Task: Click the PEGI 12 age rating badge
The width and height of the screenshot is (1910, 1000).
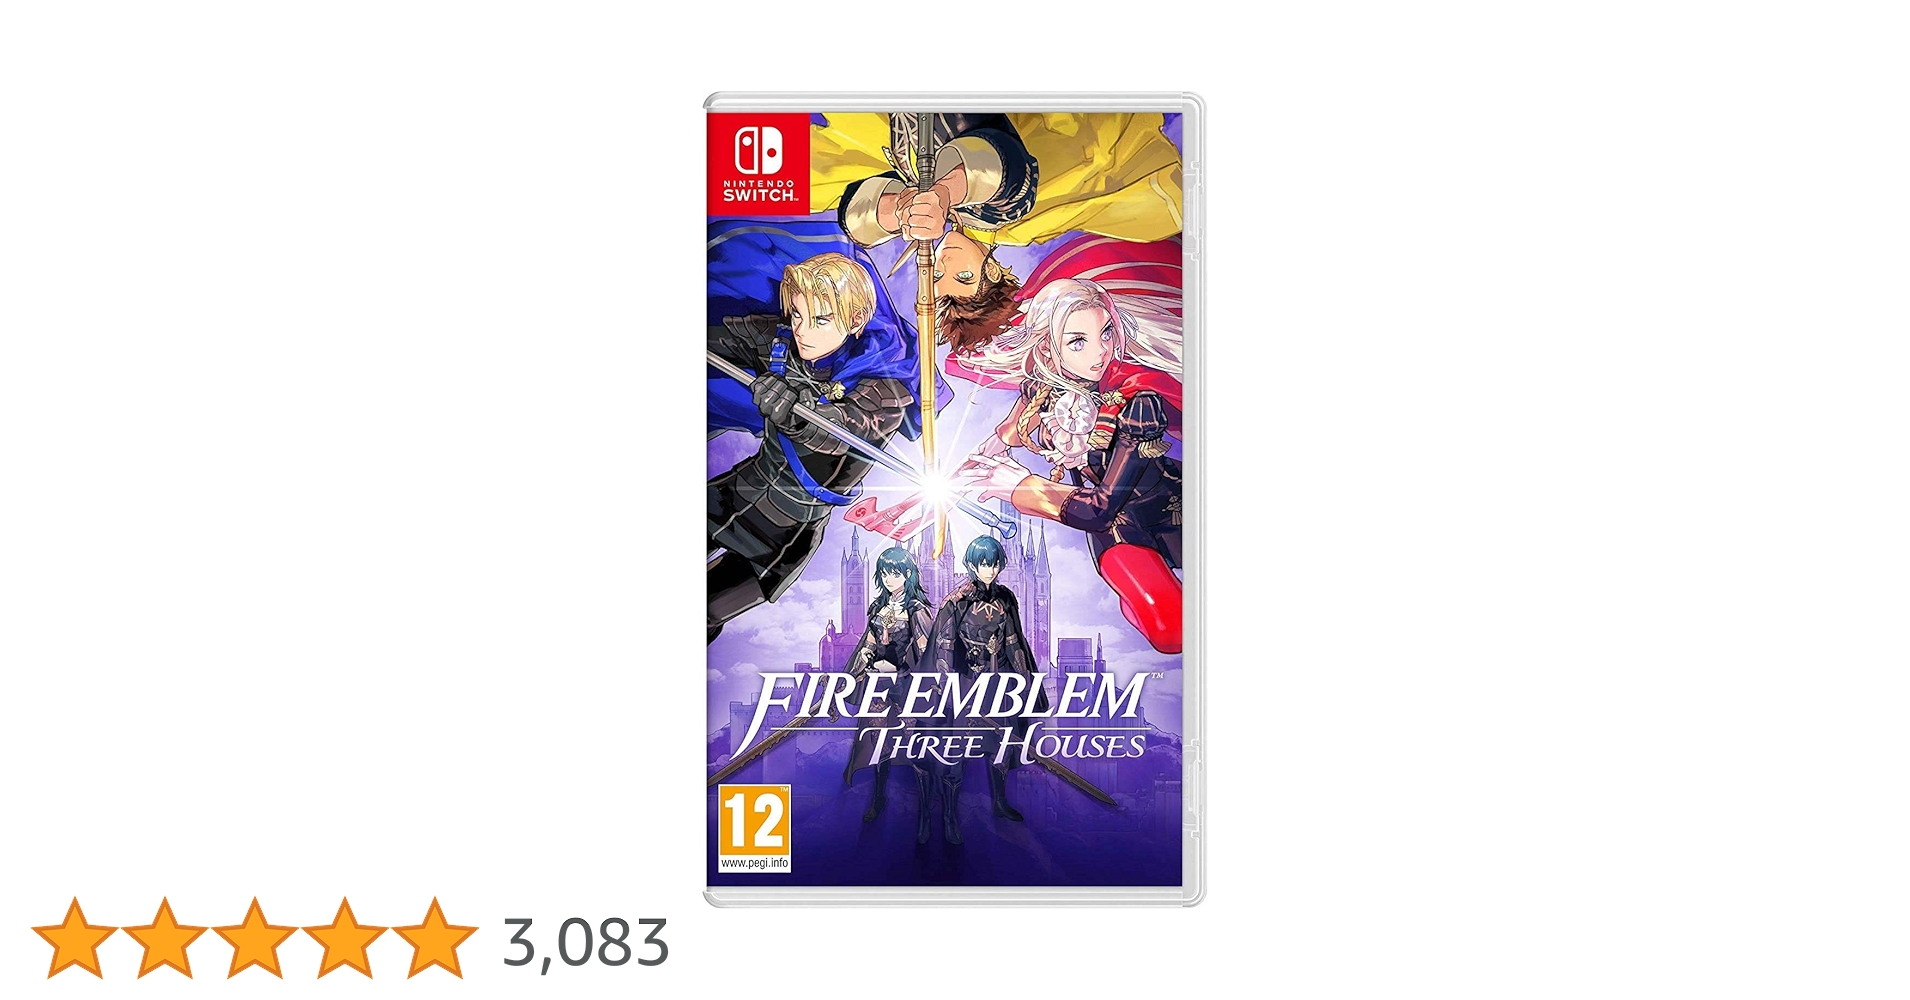Action: [x=755, y=829]
